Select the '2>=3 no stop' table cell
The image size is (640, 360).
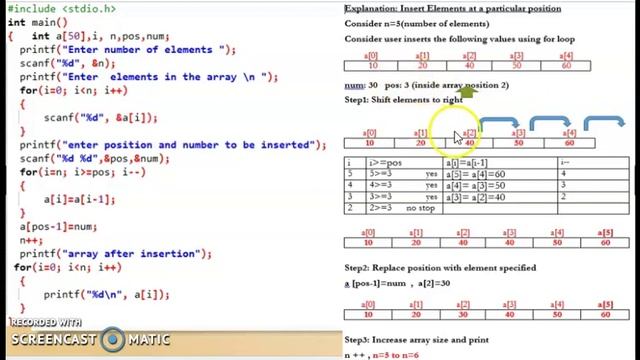404,208
